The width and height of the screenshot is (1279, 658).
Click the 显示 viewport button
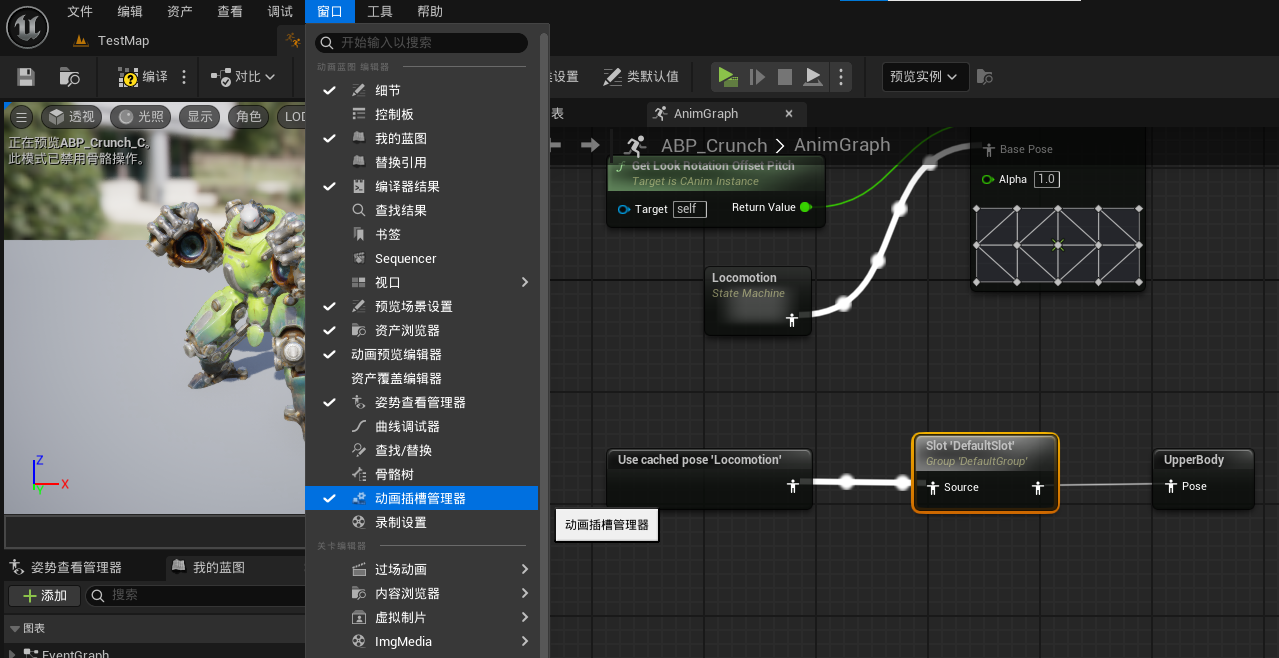(200, 117)
